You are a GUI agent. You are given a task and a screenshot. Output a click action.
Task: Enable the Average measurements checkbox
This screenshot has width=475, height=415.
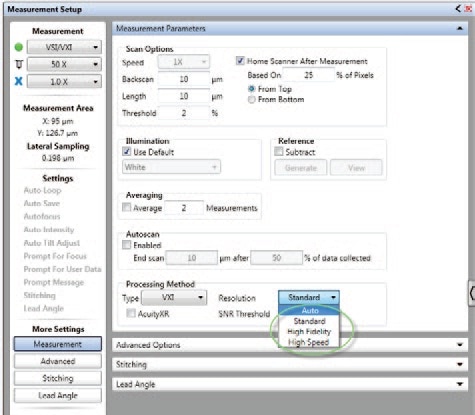point(126,208)
